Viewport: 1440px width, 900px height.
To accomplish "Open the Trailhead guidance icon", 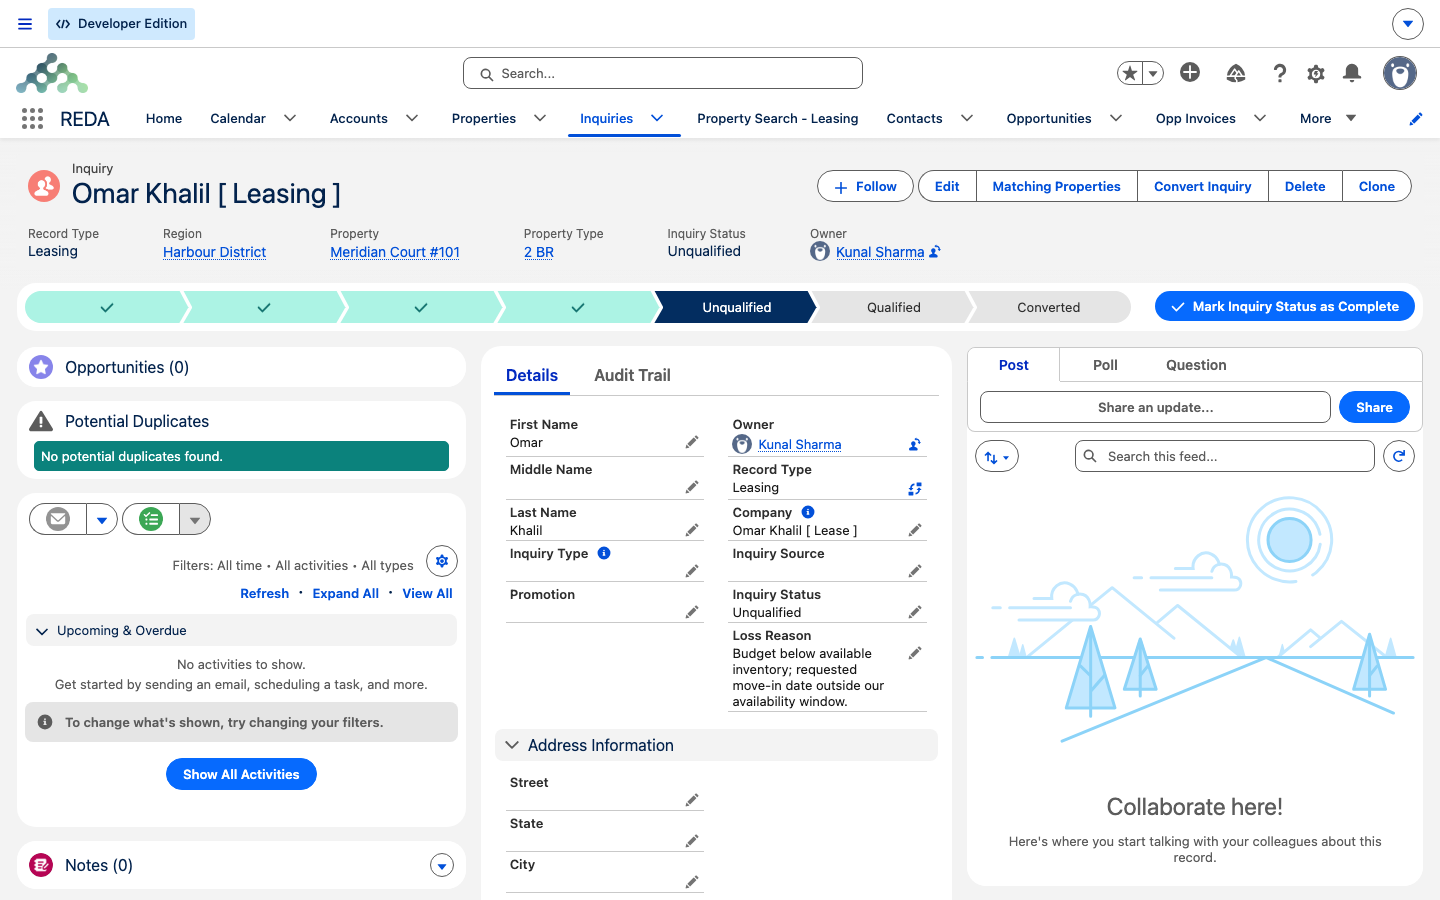I will pos(1236,73).
